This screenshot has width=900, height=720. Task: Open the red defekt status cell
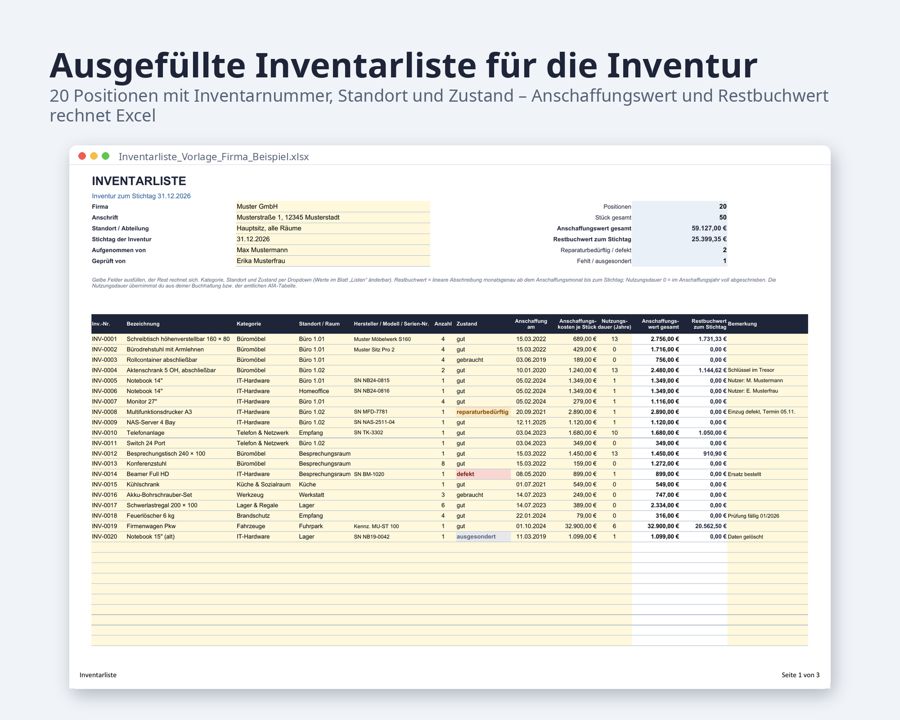(483, 474)
